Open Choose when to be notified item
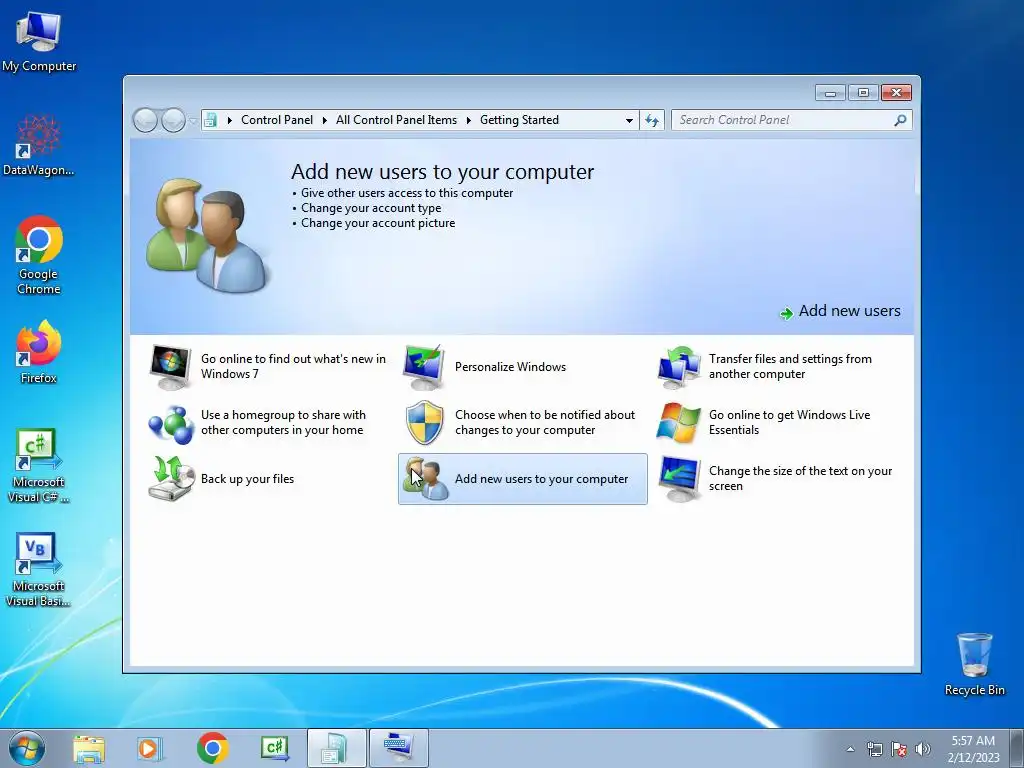This screenshot has width=1024, height=768. tap(520, 423)
